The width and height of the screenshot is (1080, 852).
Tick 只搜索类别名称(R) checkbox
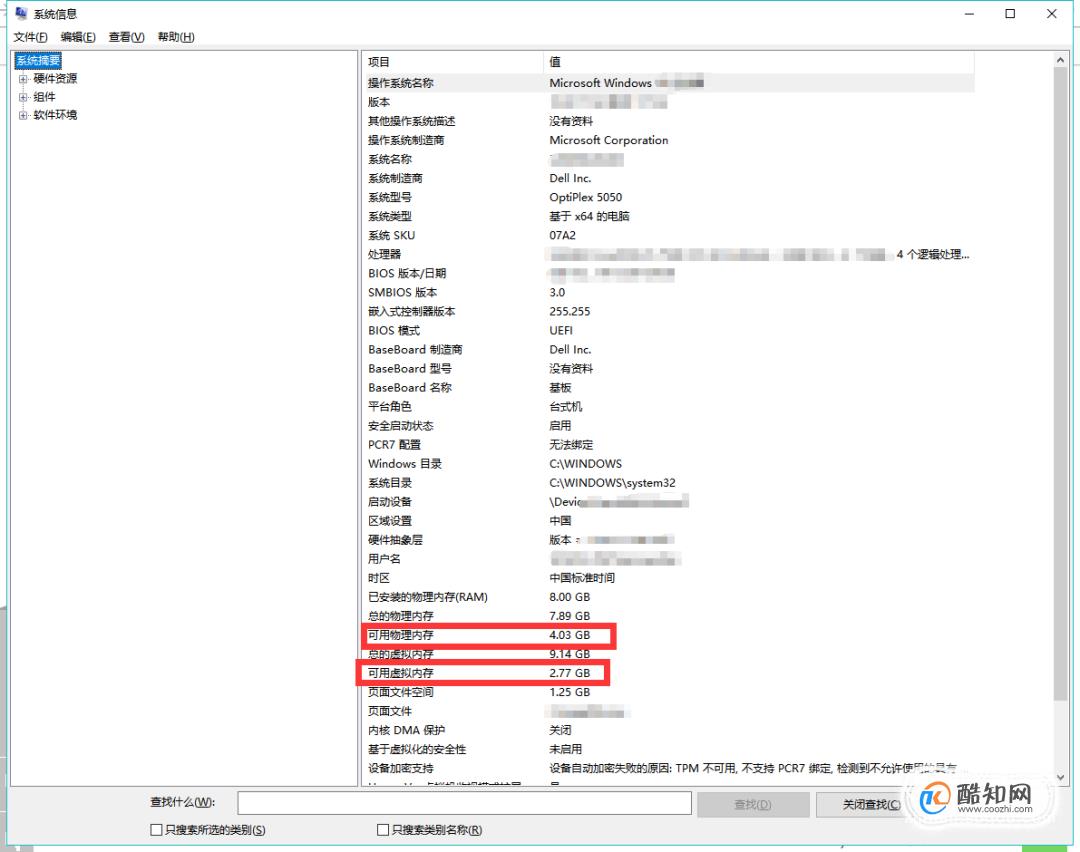coord(383,830)
